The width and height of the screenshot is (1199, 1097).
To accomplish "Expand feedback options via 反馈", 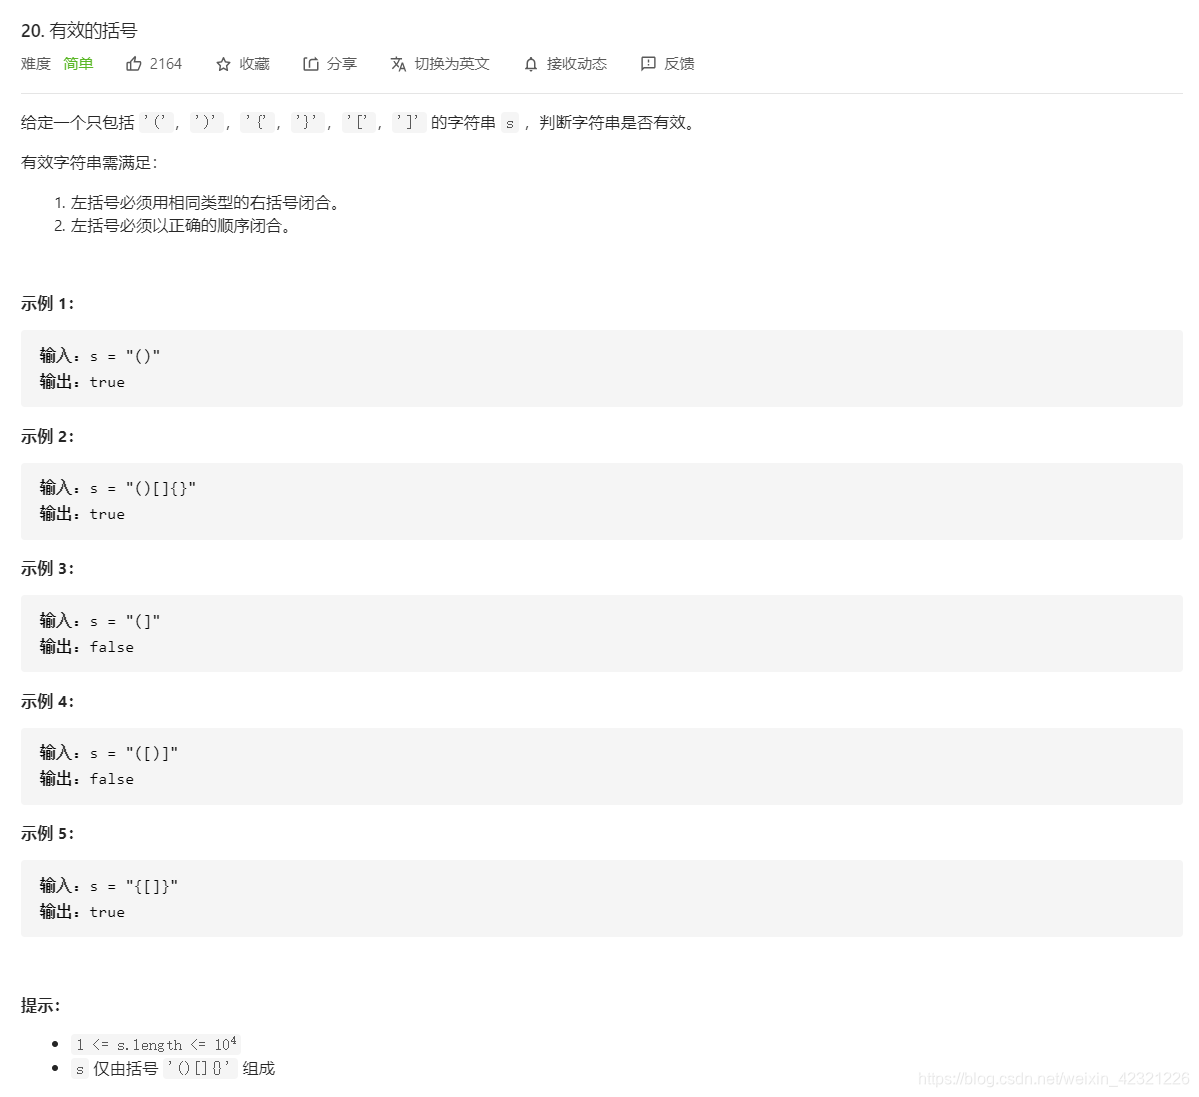I will coord(680,63).
